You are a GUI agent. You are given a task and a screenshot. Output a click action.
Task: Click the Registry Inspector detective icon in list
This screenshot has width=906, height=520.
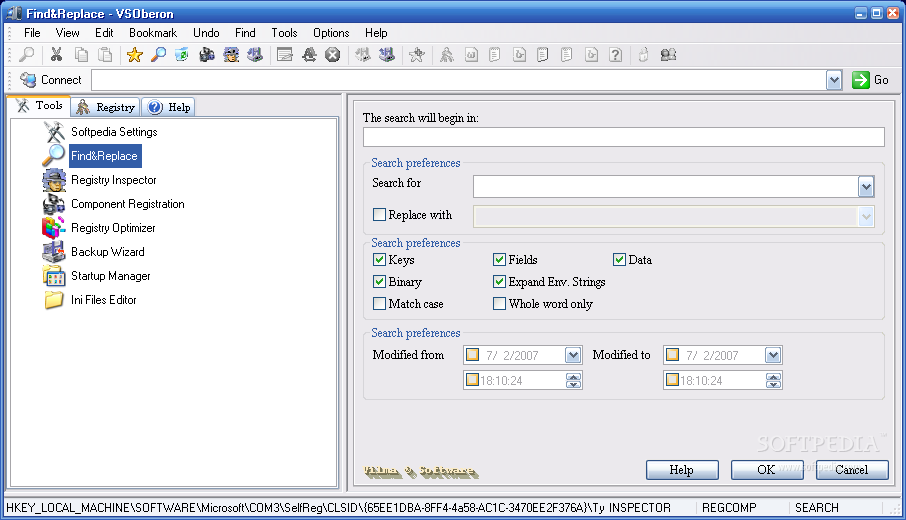click(54, 180)
